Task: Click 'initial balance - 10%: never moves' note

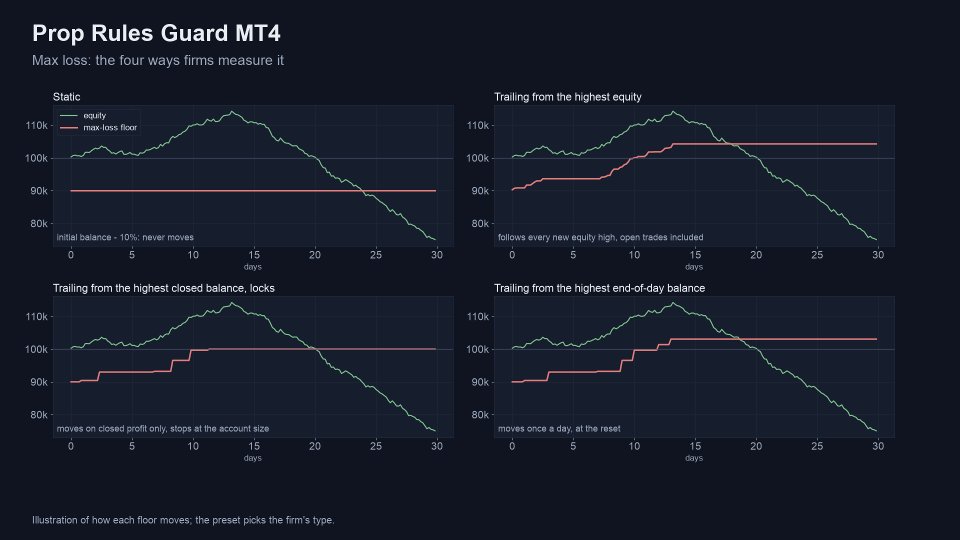Action: tap(125, 238)
